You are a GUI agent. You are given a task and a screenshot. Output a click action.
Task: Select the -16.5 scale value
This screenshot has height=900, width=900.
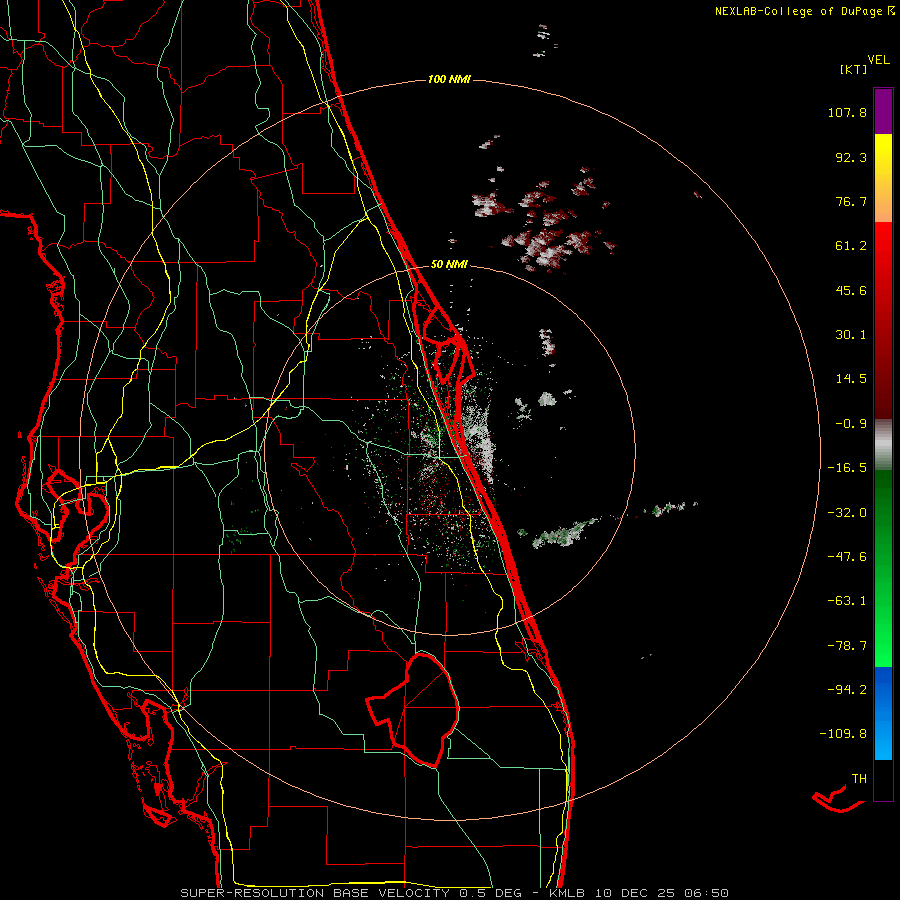(847, 468)
